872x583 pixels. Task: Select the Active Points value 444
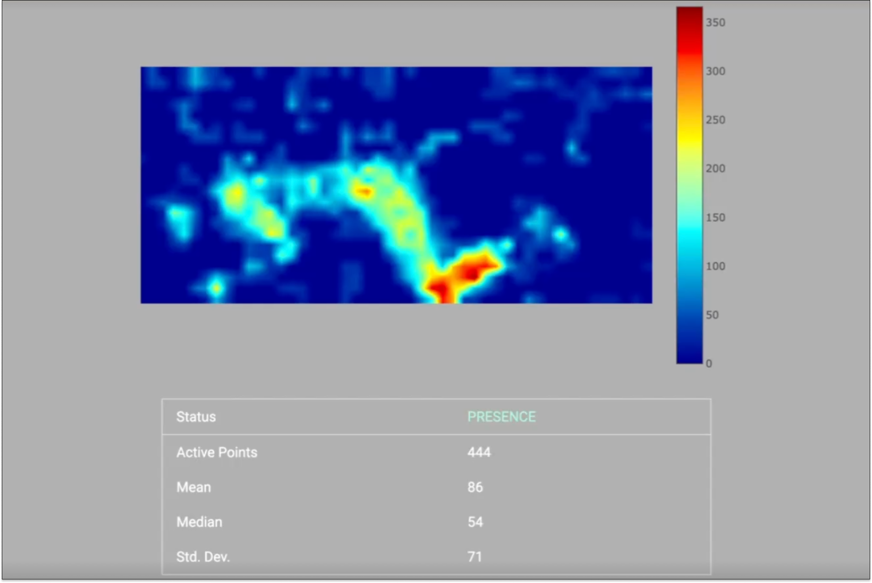pos(479,452)
